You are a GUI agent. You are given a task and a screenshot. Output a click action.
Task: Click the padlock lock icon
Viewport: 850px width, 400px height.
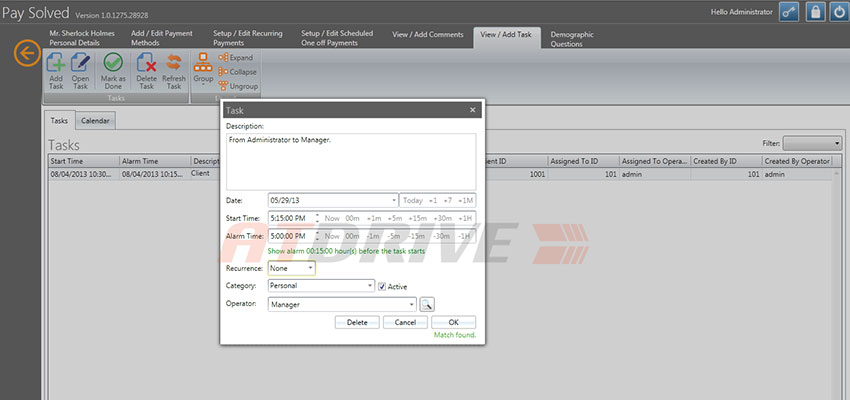[815, 12]
